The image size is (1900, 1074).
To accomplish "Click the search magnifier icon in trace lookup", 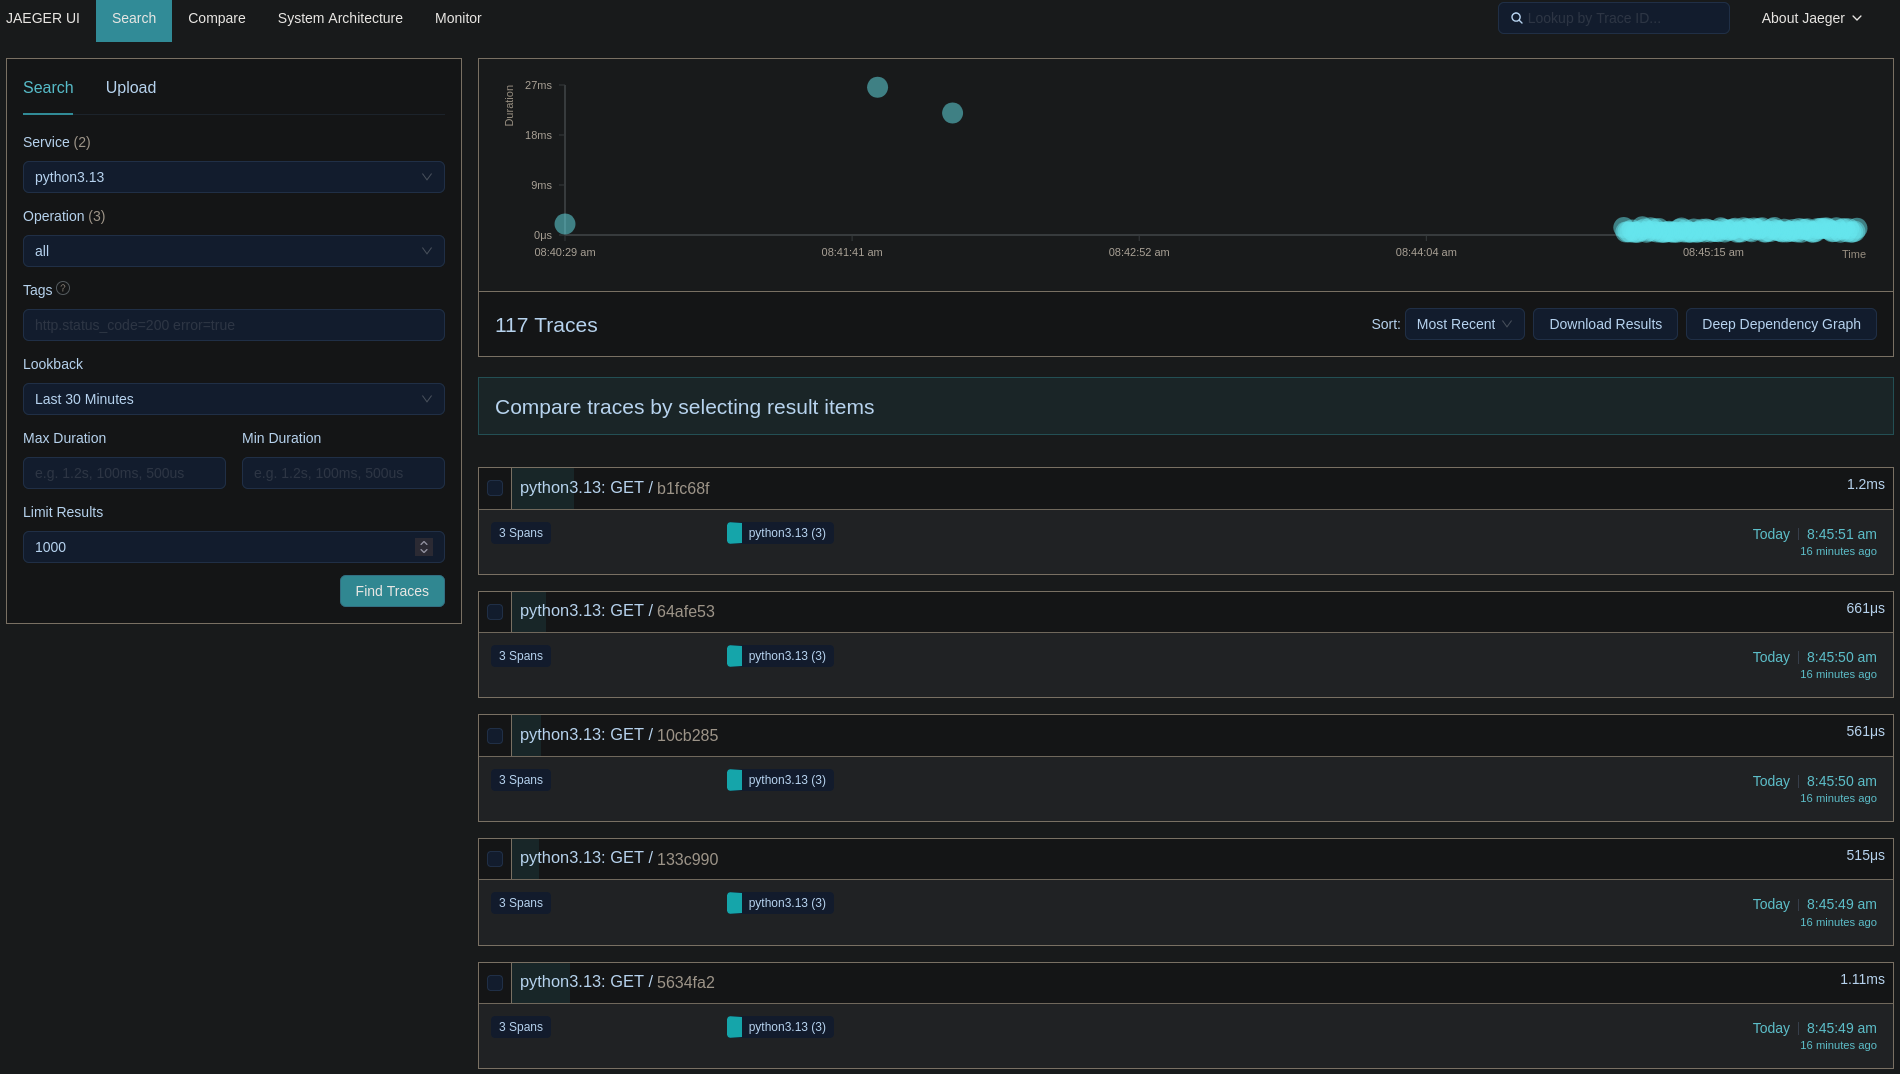I will pos(1516,18).
